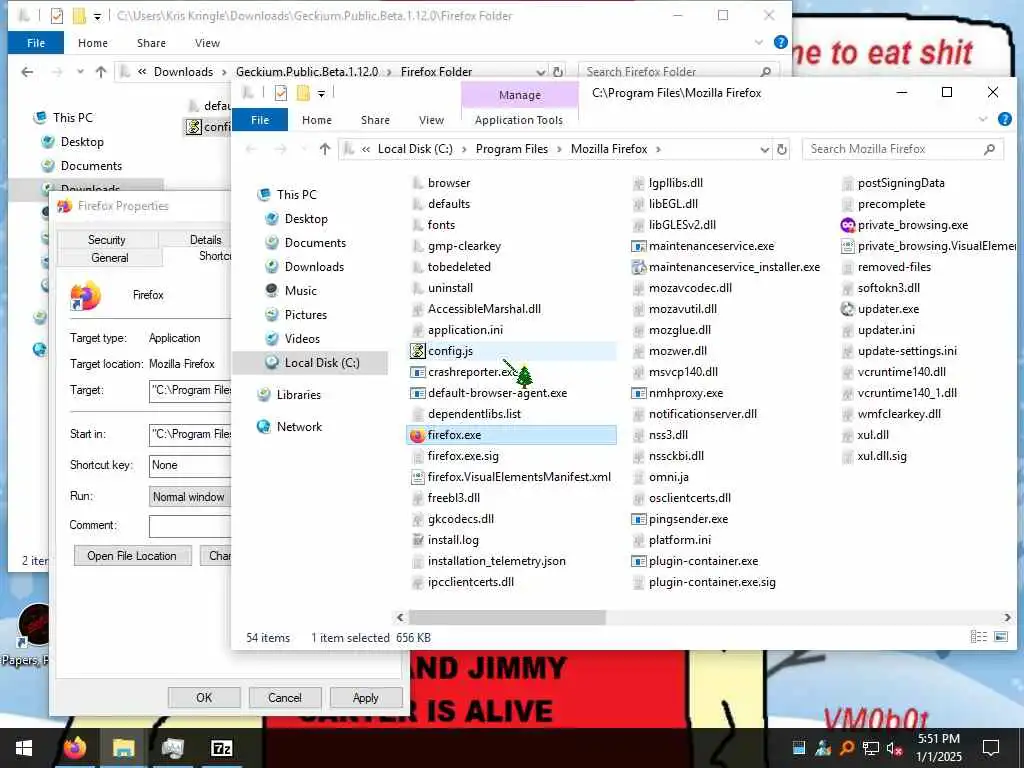Expand ribbon chevron in Firefox Folder window

click(759, 42)
